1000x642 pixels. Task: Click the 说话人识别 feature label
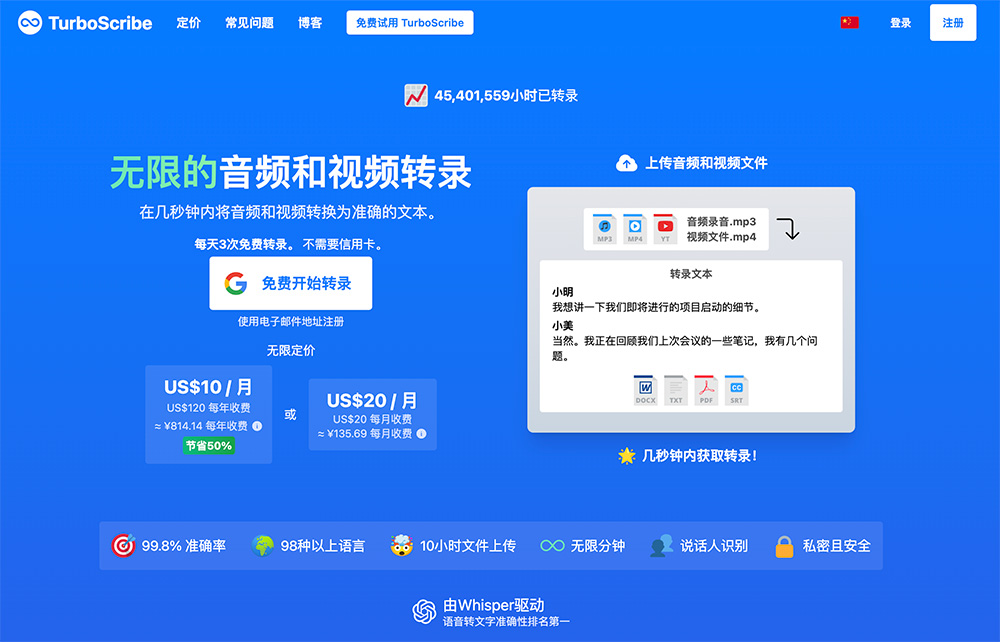(x=714, y=546)
